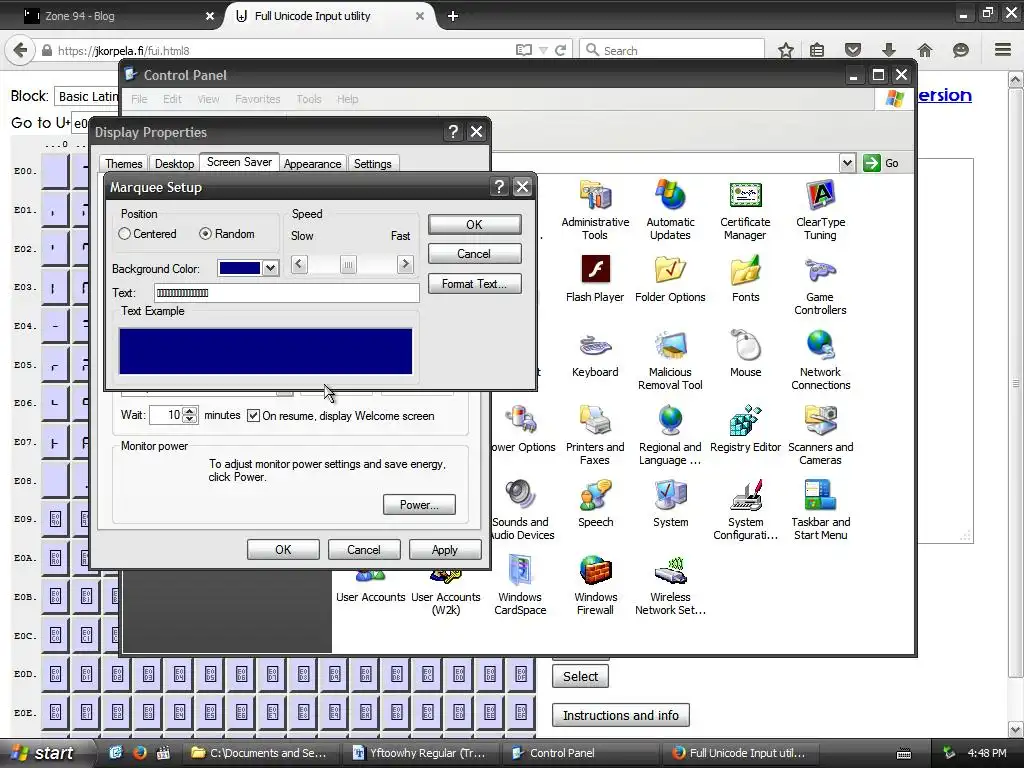This screenshot has width=1024, height=768.
Task: Click the navy Background Color swatch
Action: click(x=240, y=268)
